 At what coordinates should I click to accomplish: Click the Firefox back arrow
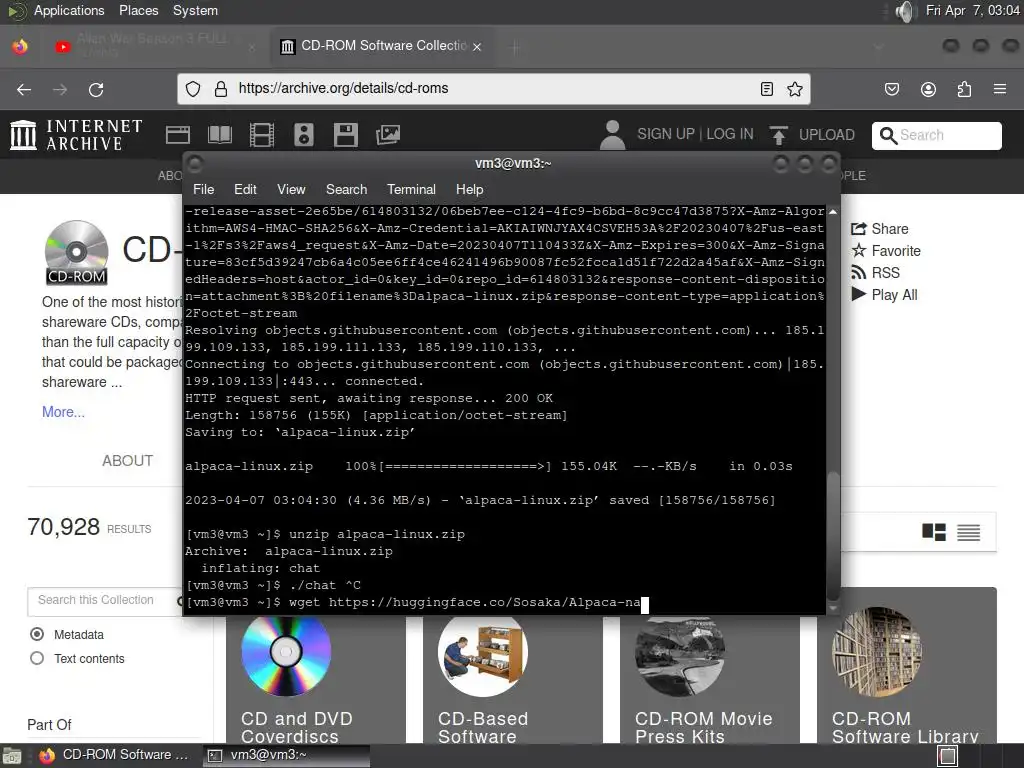24,89
